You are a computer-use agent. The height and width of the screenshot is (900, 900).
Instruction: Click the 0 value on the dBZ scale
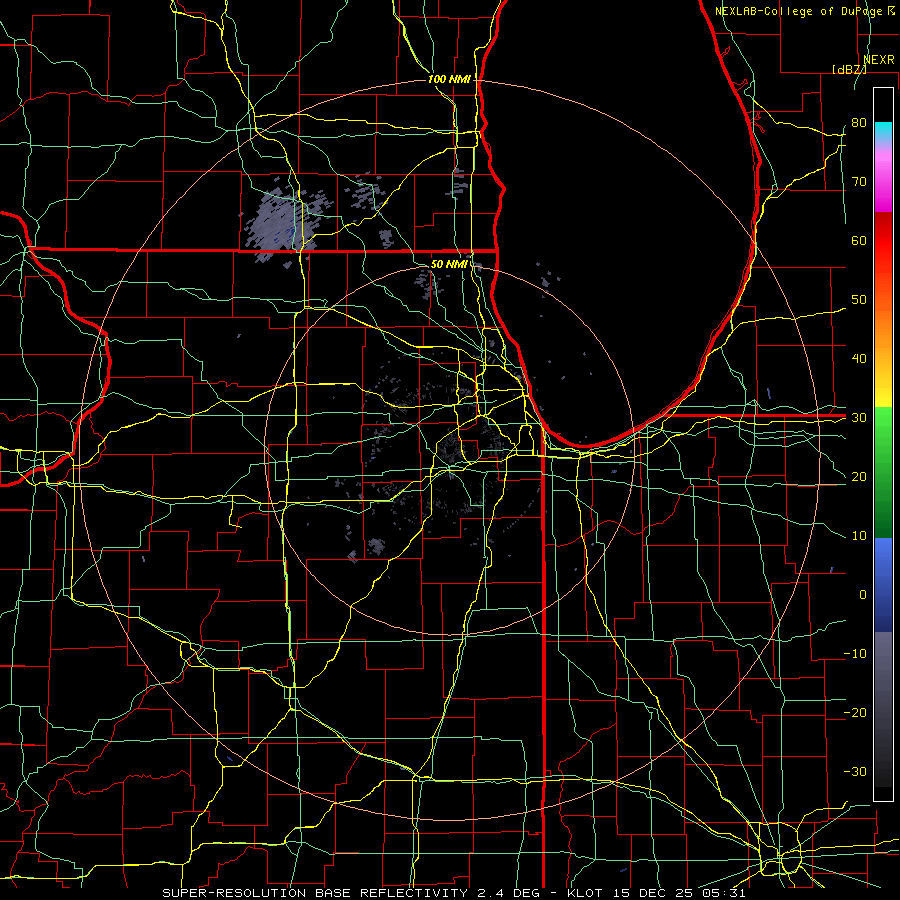863,595
